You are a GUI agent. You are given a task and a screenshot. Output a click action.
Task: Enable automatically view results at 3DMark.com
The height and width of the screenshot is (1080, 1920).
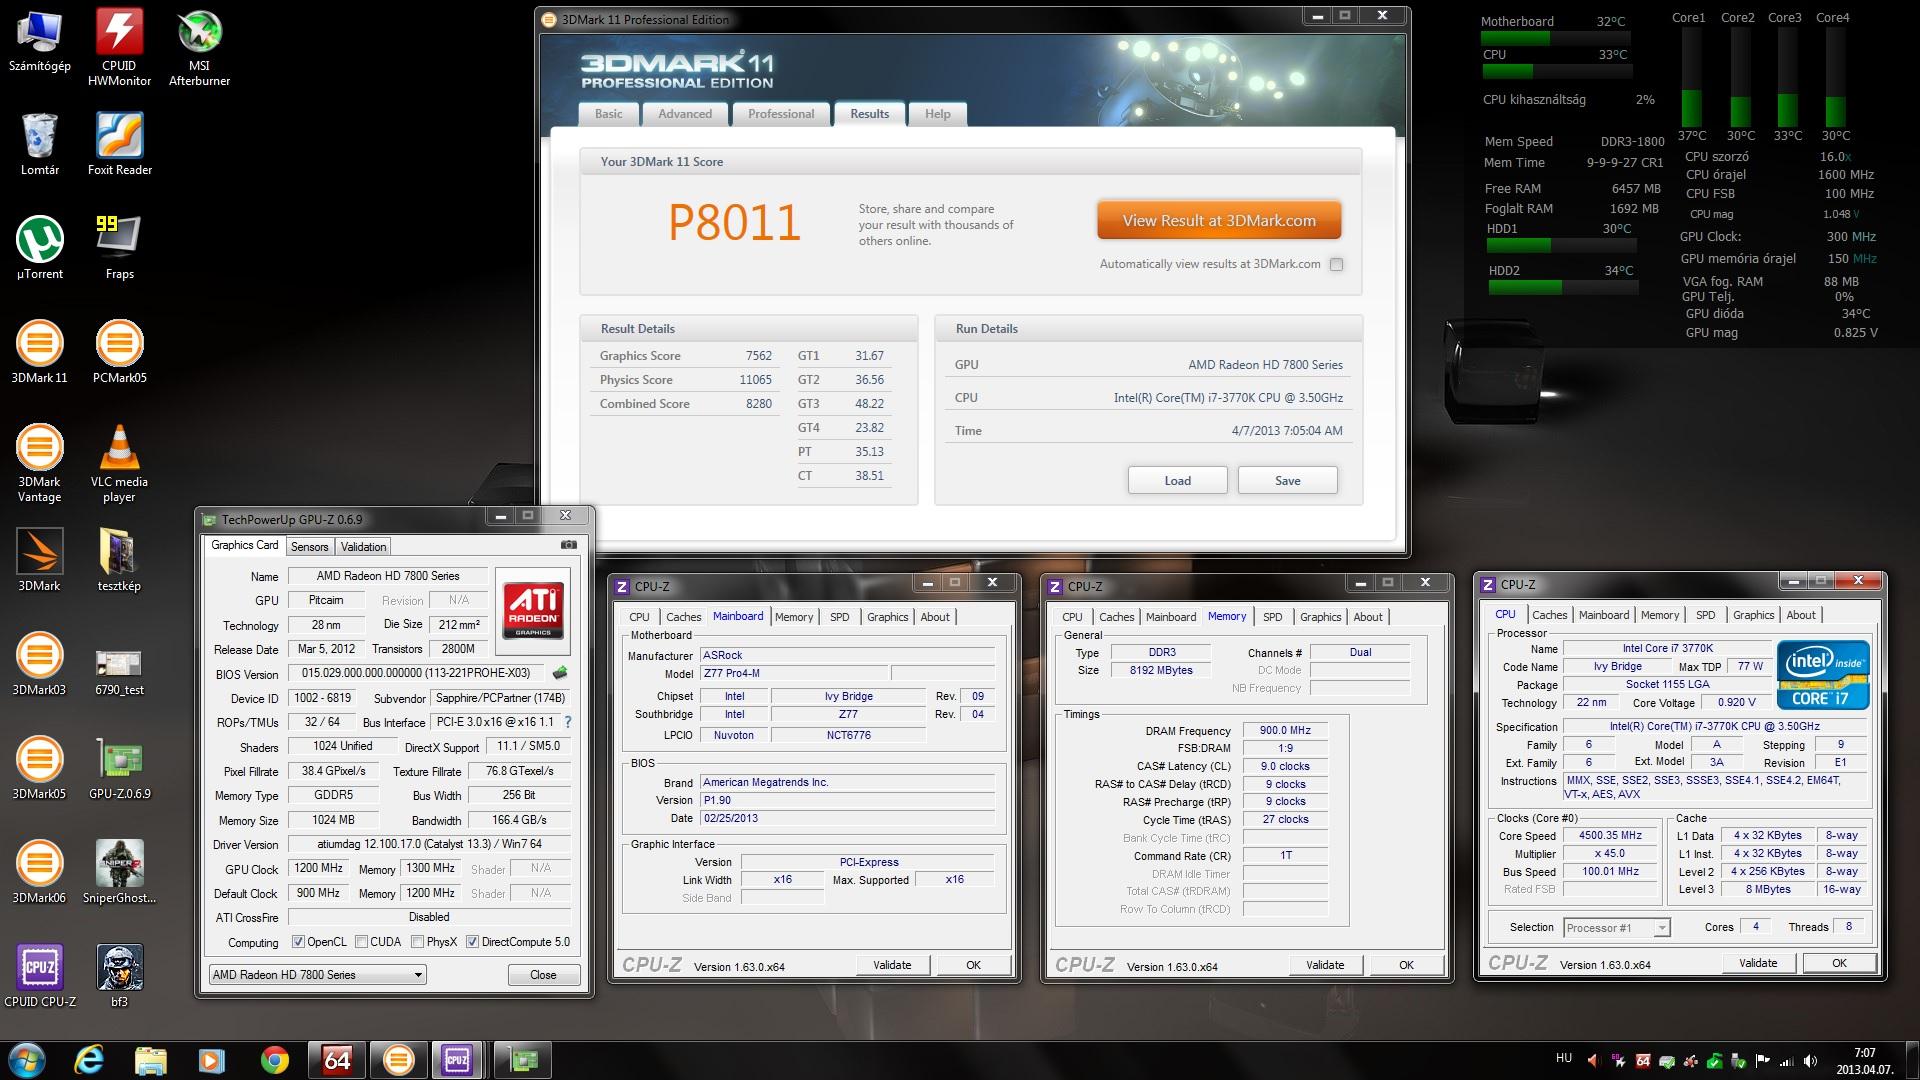point(1337,265)
